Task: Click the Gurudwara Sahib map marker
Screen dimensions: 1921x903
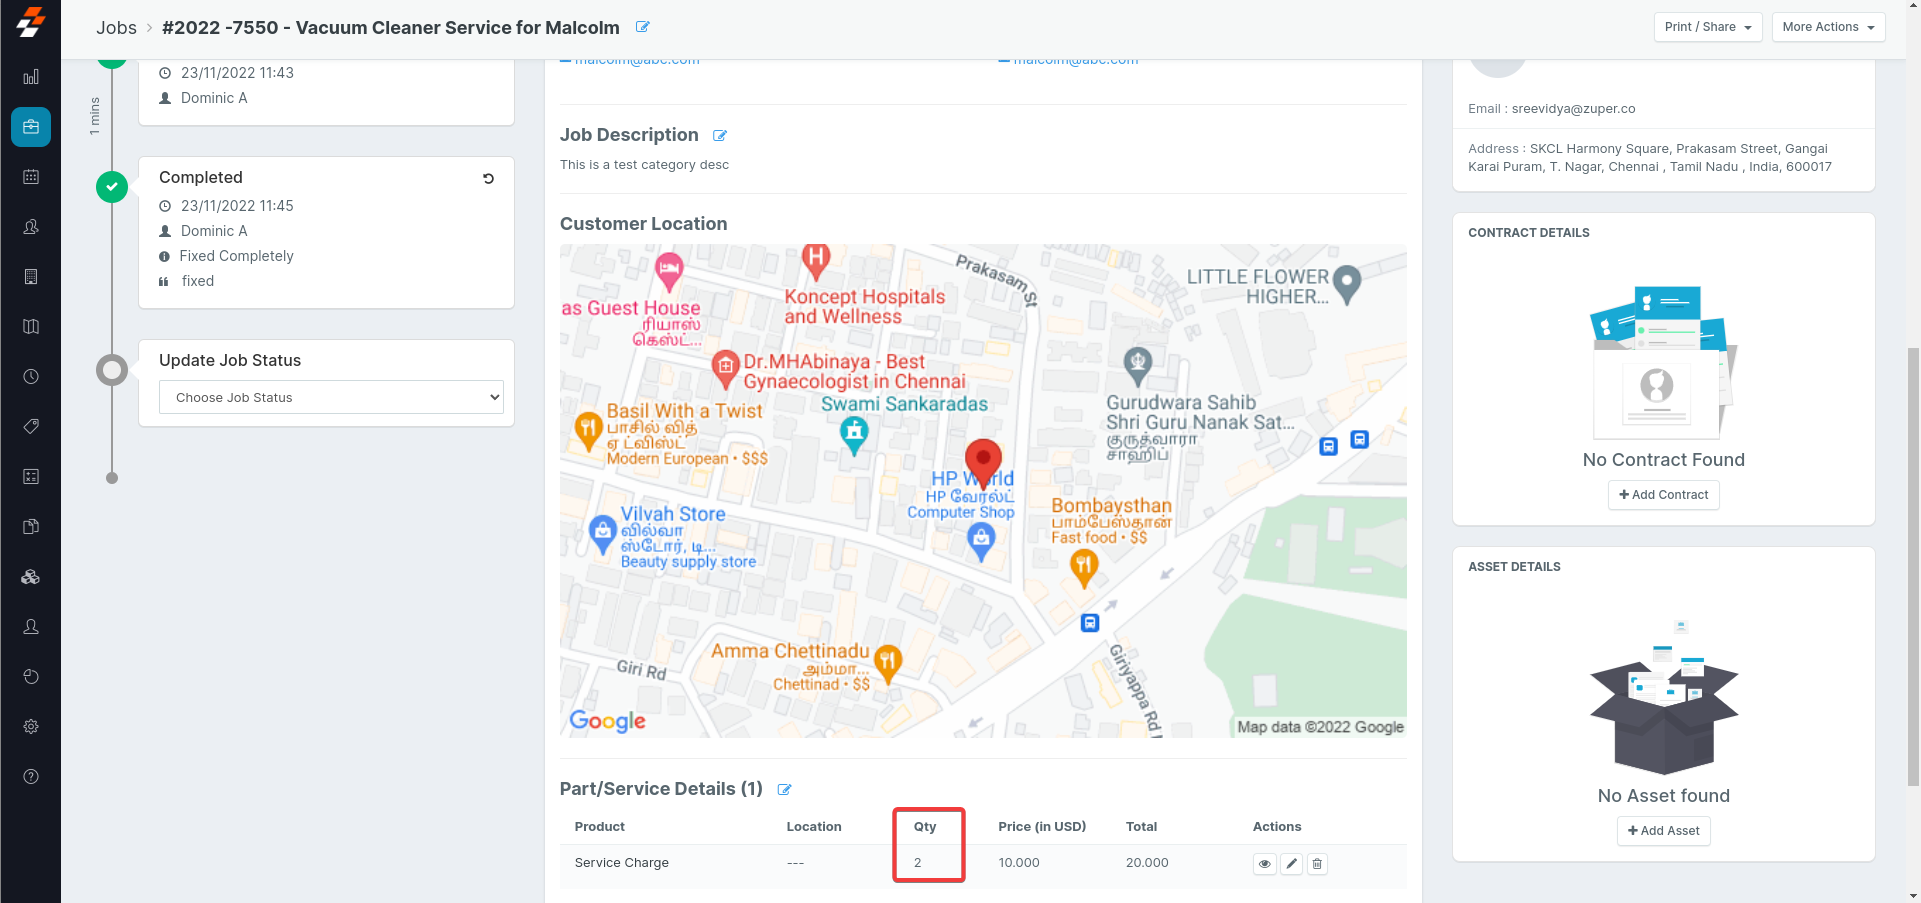Action: pos(1138,366)
